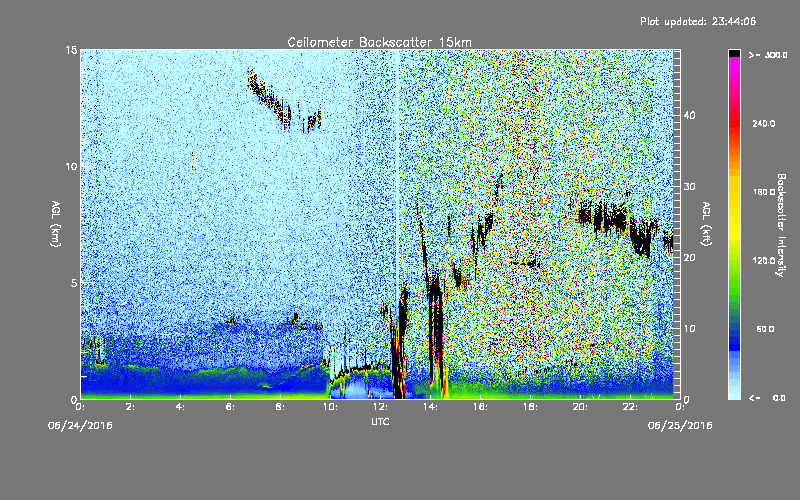Click the start date label 06/24/2016
The width and height of the screenshot is (800, 500).
[80, 426]
